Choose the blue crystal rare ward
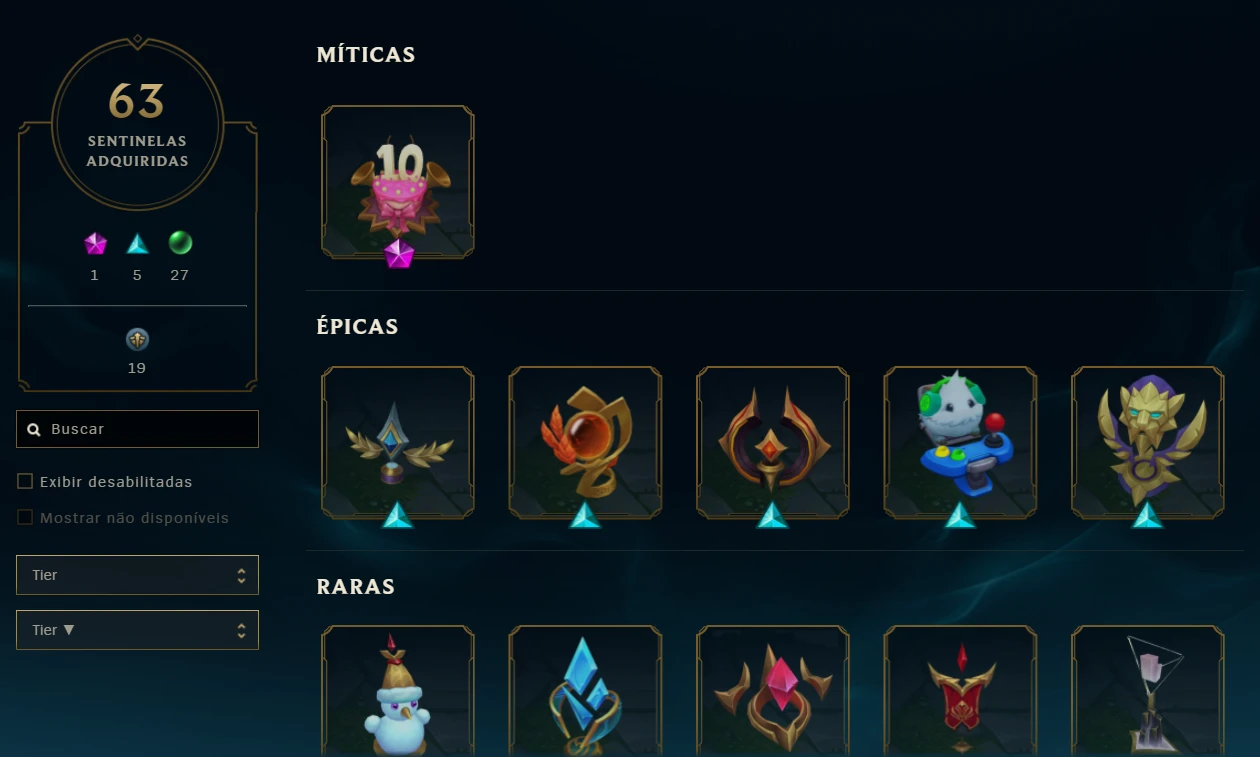Image resolution: width=1260 pixels, height=757 pixels. pyautogui.click(x=585, y=691)
